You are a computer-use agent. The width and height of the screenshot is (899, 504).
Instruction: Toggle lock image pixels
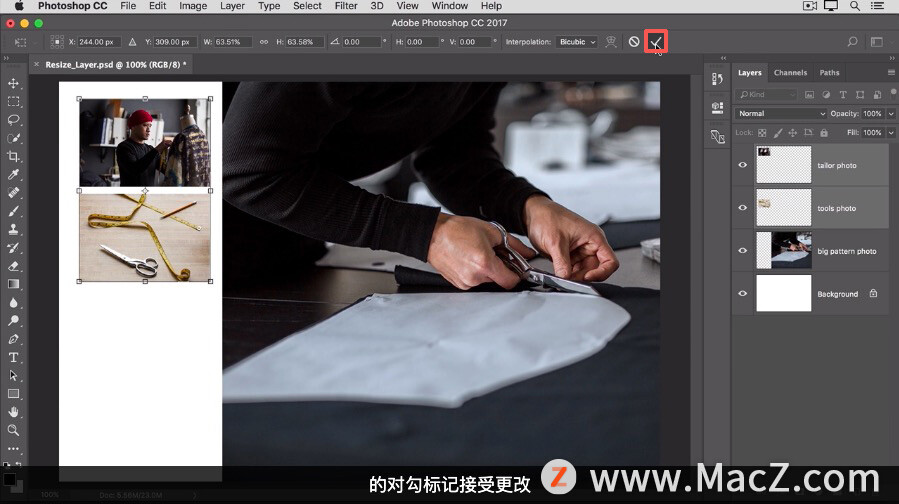777,132
